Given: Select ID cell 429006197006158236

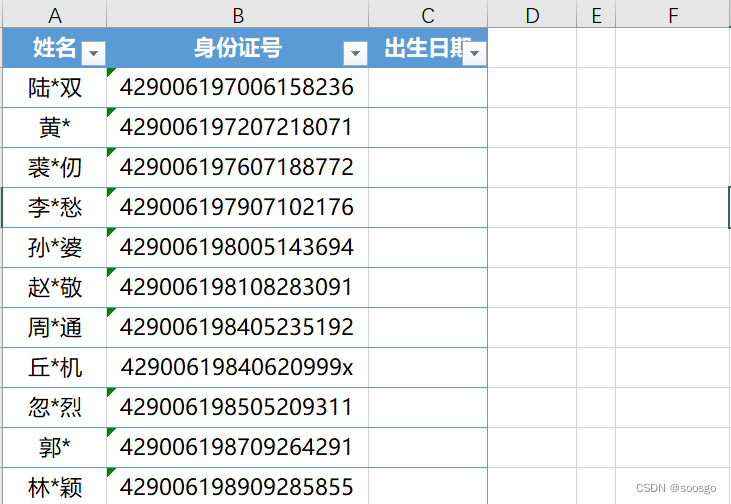Looking at the screenshot, I should [238, 88].
